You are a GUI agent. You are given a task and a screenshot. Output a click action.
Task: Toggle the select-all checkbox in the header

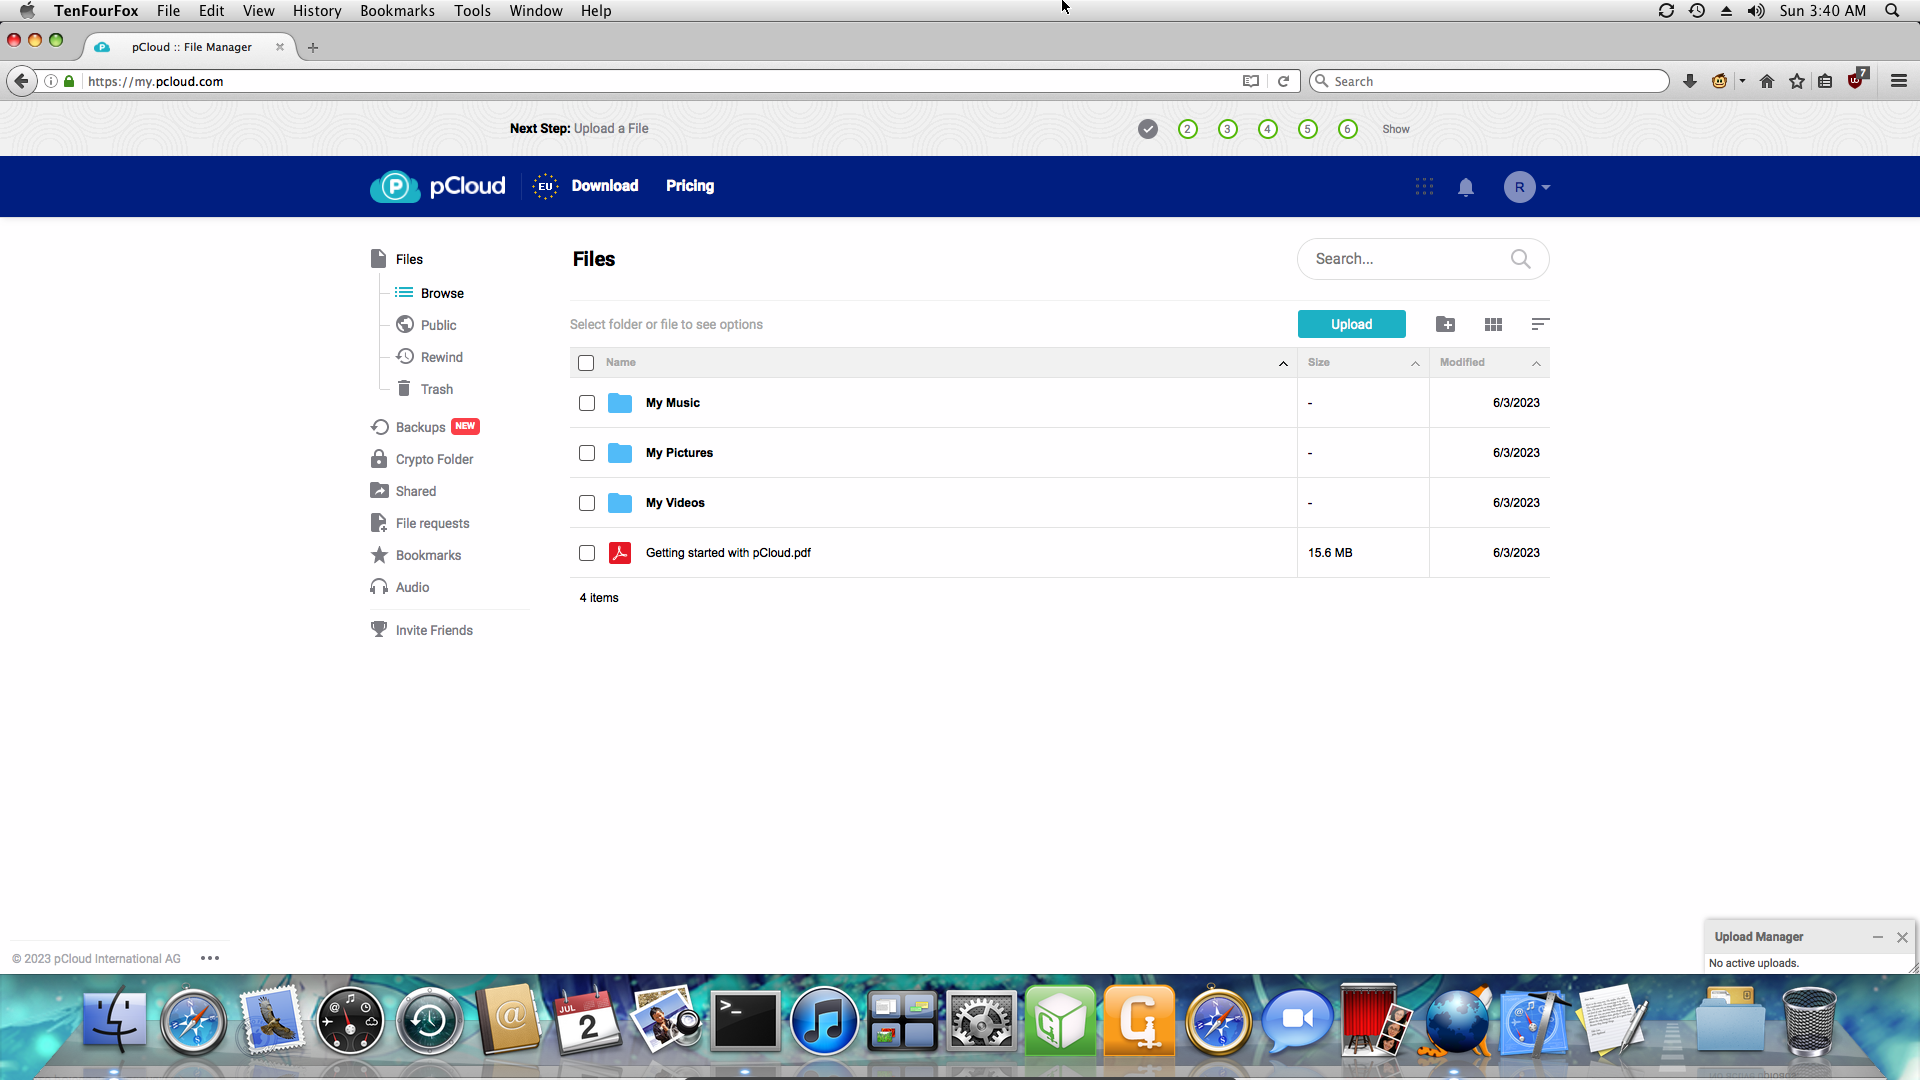pos(586,363)
